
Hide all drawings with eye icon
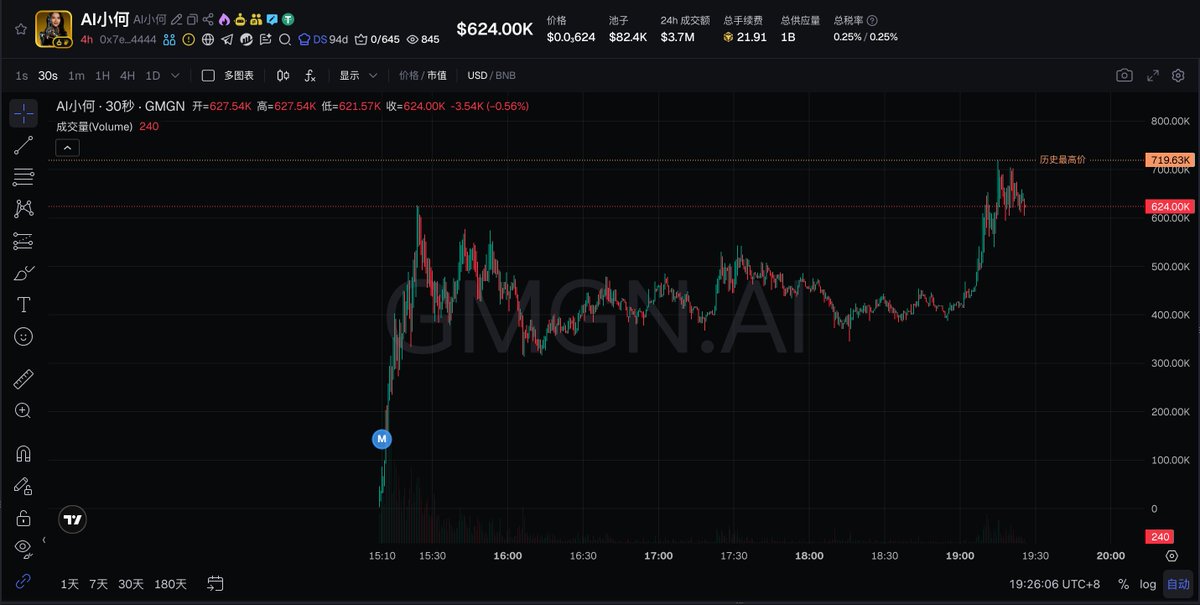pos(24,547)
